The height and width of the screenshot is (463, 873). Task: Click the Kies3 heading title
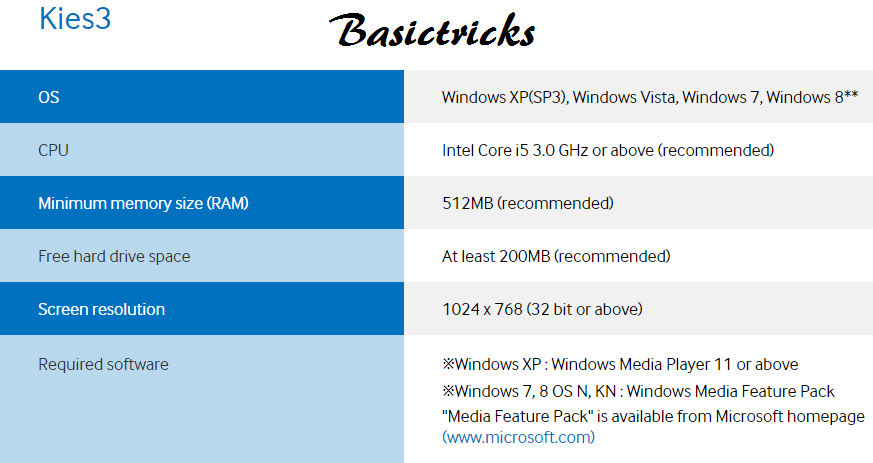75,18
